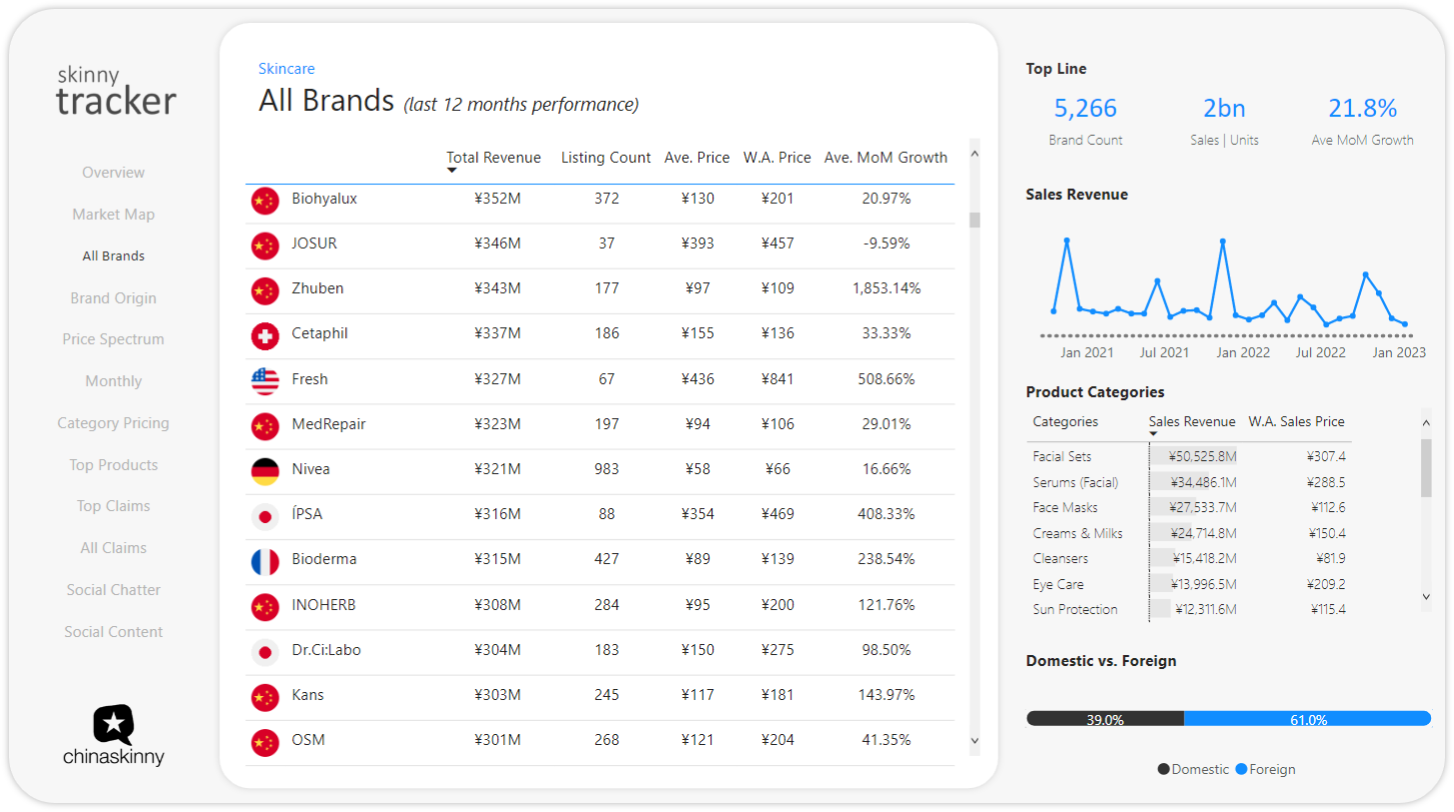
Task: Sort by W.A. Sales Price header
Action: [x=1296, y=422]
